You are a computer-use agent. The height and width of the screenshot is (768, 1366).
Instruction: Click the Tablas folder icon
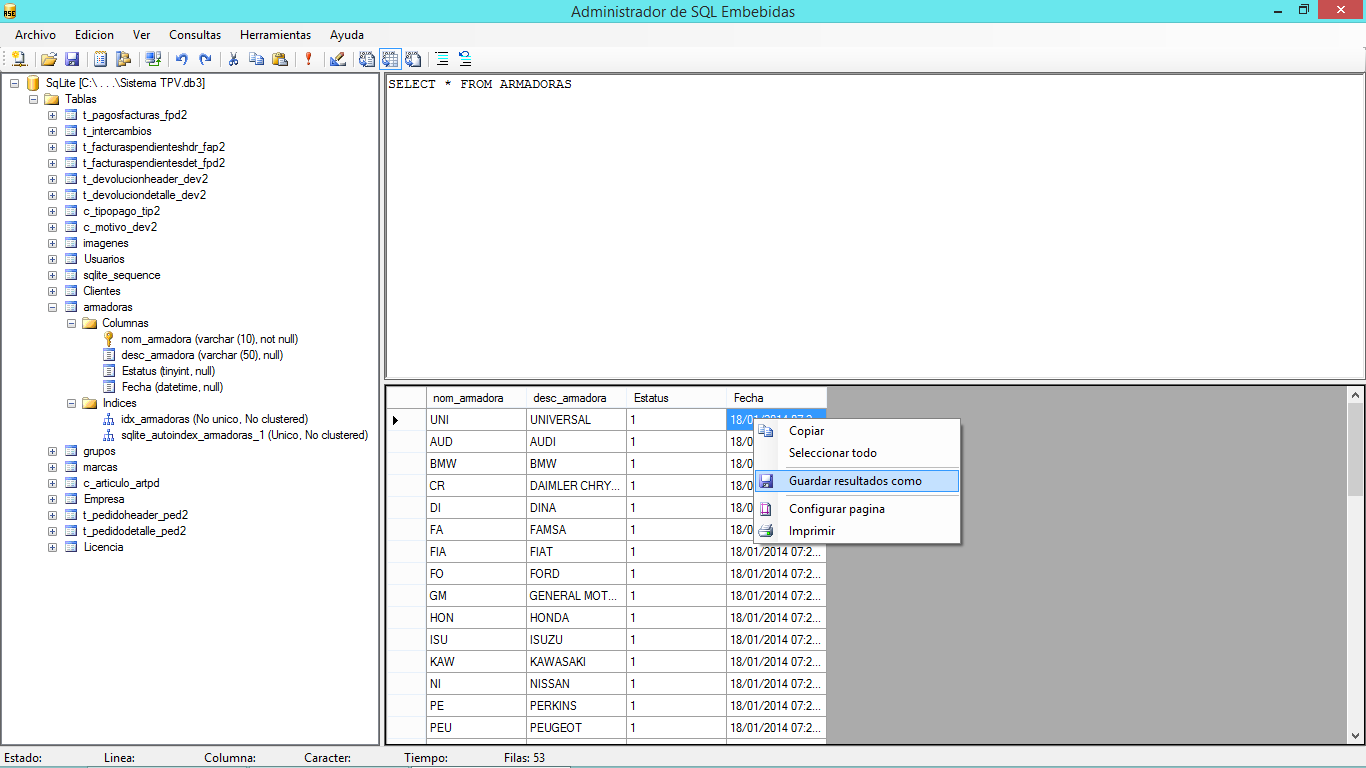[x=52, y=99]
